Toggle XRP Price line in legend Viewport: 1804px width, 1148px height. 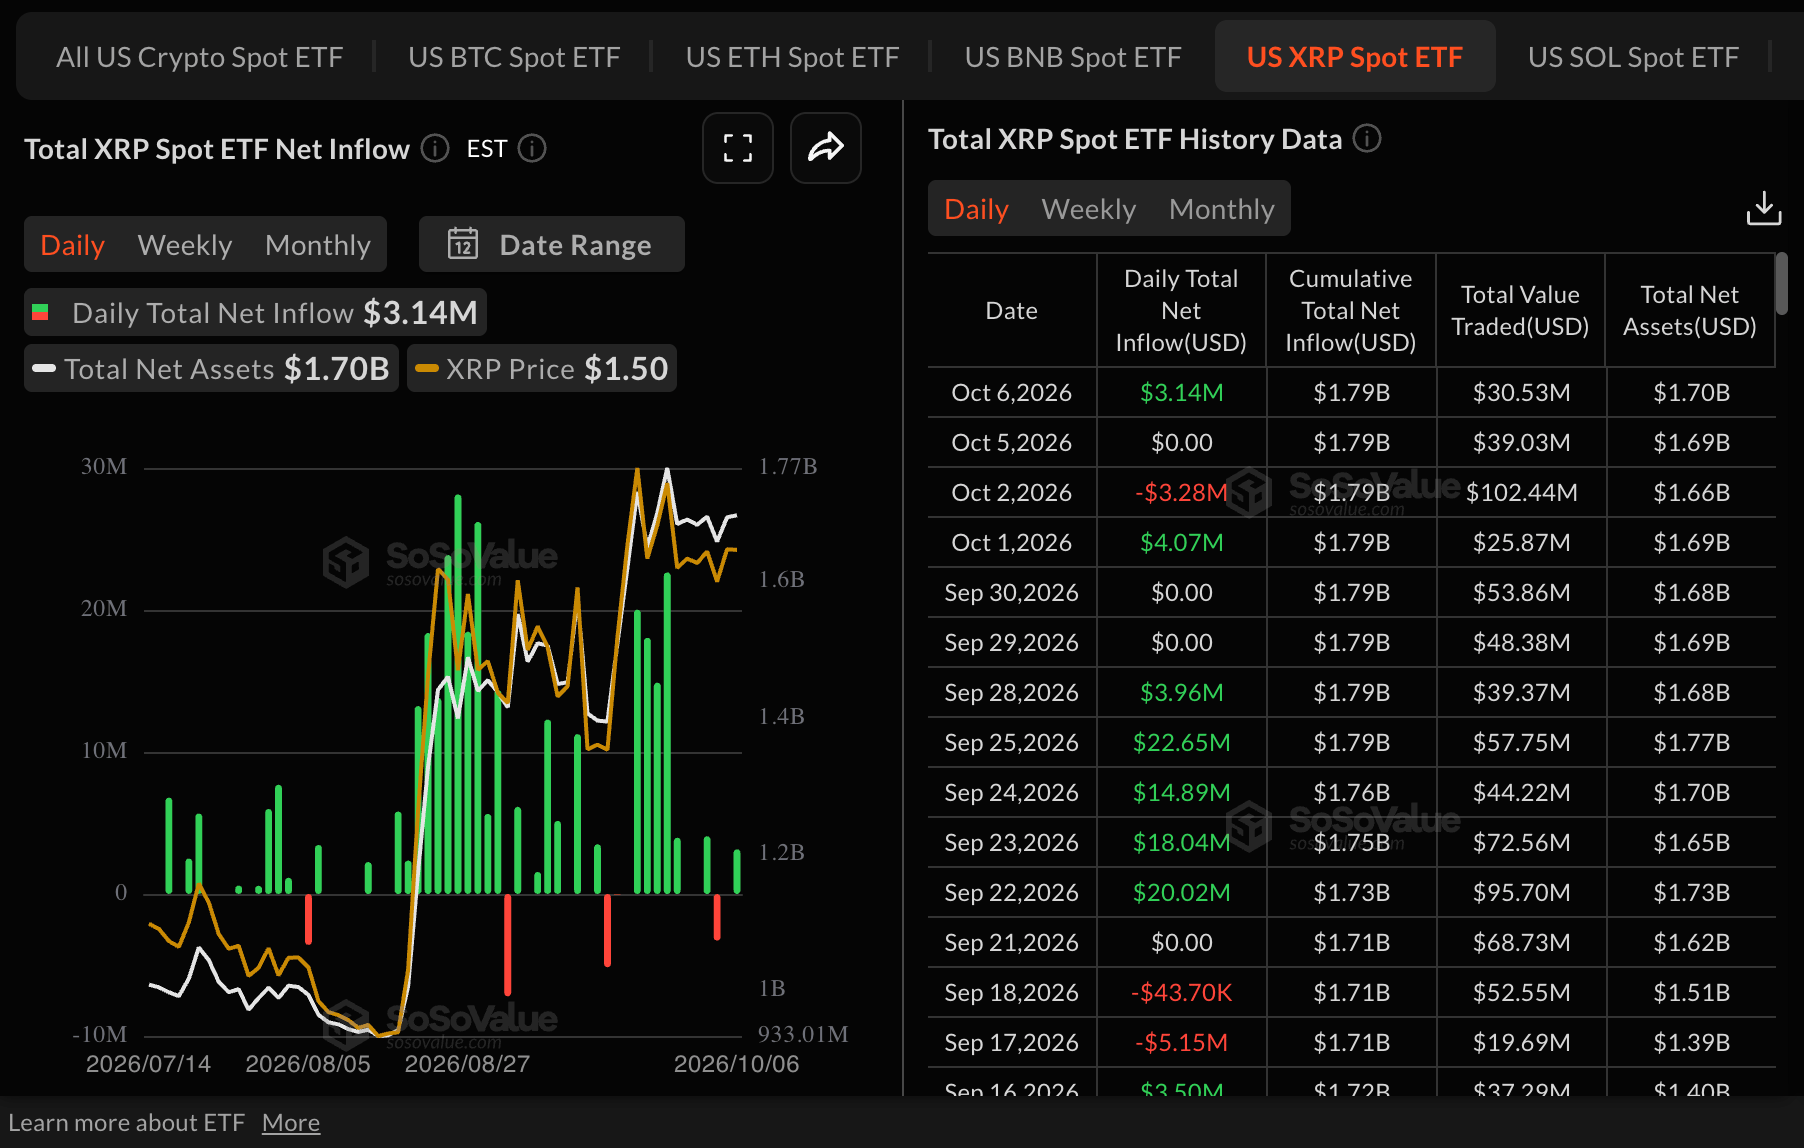pyautogui.click(x=542, y=369)
